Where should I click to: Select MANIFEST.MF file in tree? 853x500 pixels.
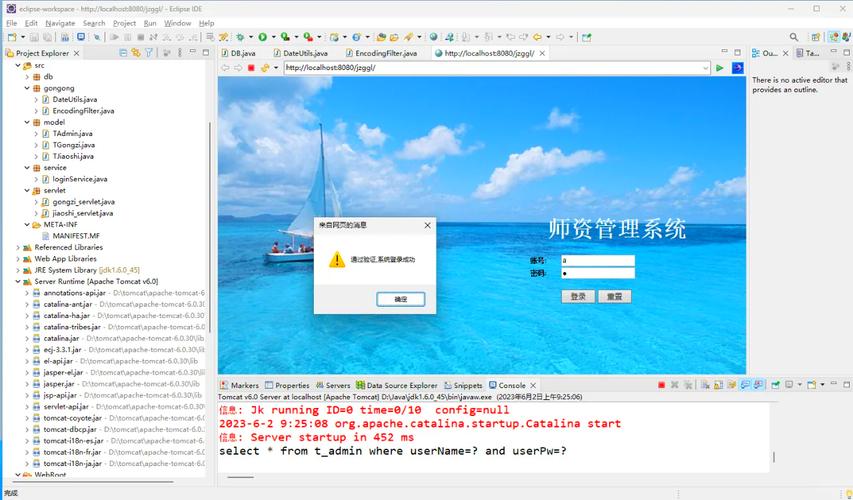pyautogui.click(x=76, y=236)
